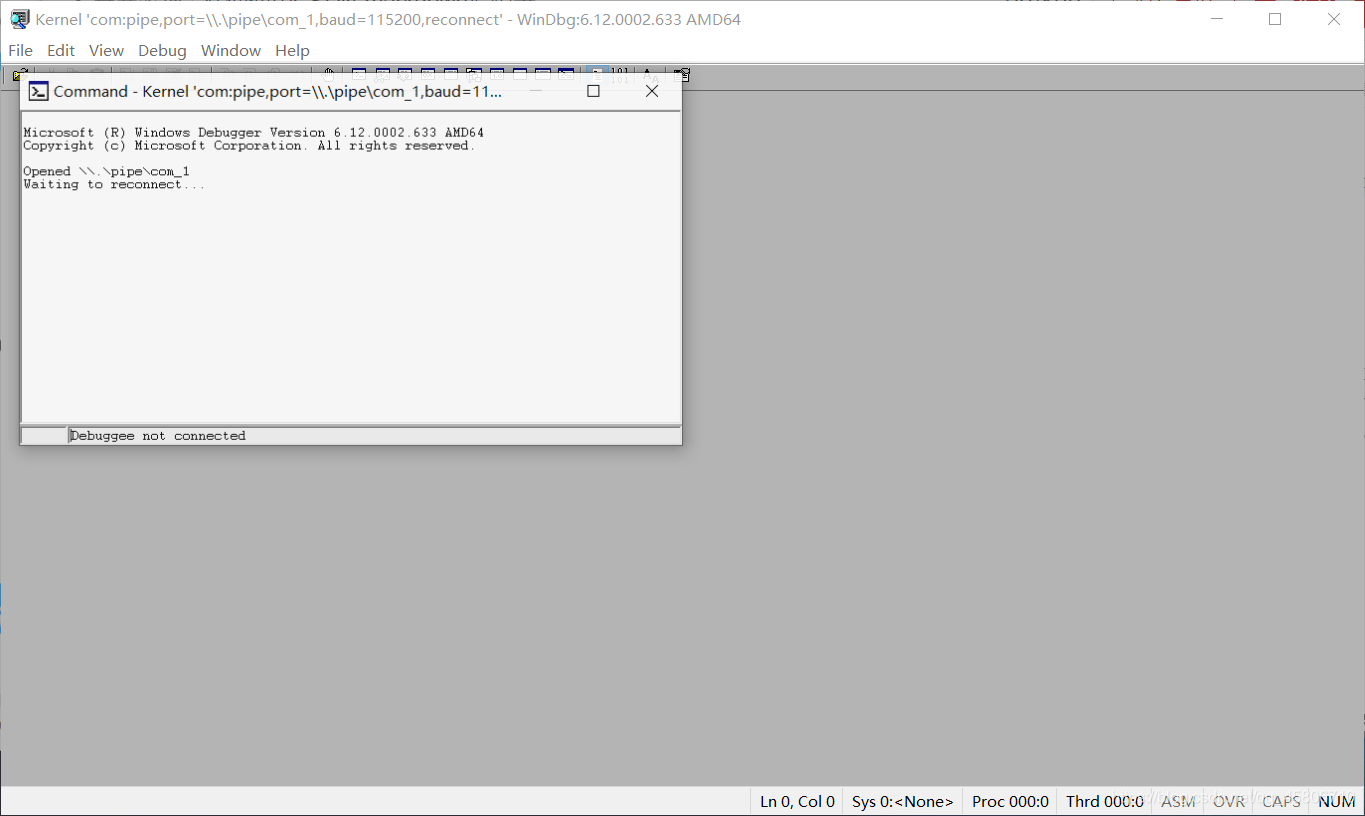Click the 'Opened \\.\pipe\com_1' output line

[x=106, y=171]
